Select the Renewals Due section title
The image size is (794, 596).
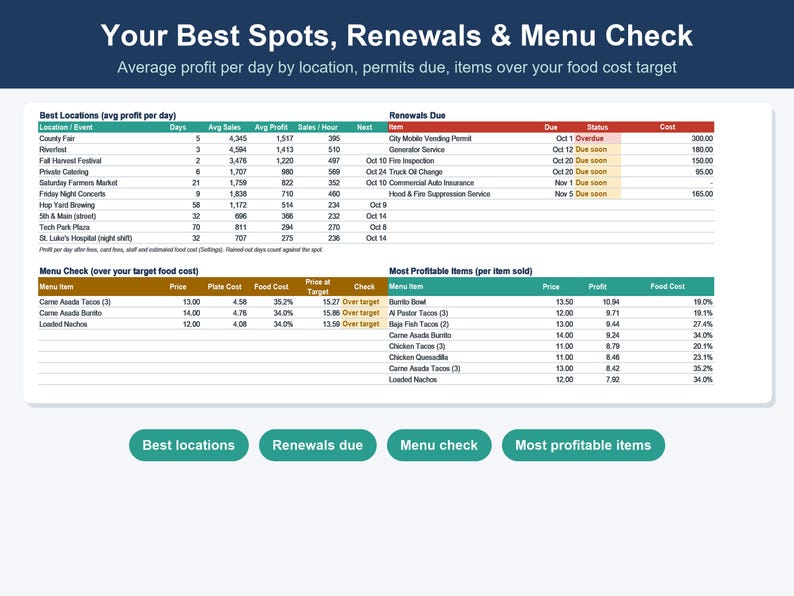pos(417,115)
